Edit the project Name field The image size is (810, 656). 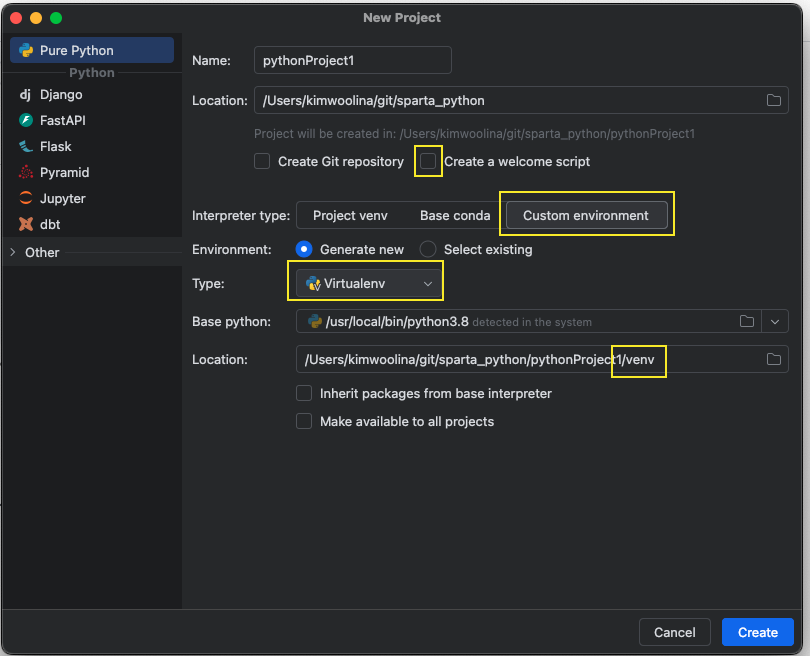(x=353, y=60)
